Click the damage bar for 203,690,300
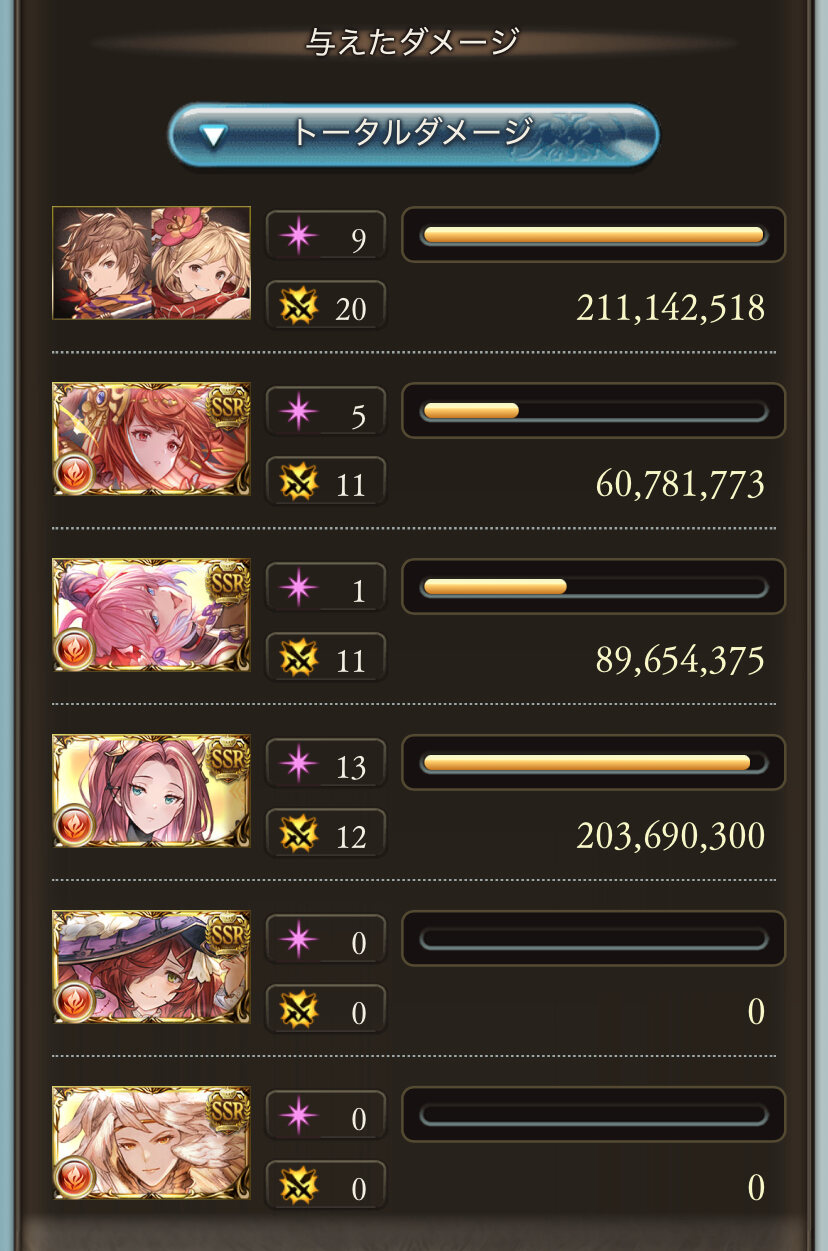Image resolution: width=828 pixels, height=1251 pixels. pos(593,763)
